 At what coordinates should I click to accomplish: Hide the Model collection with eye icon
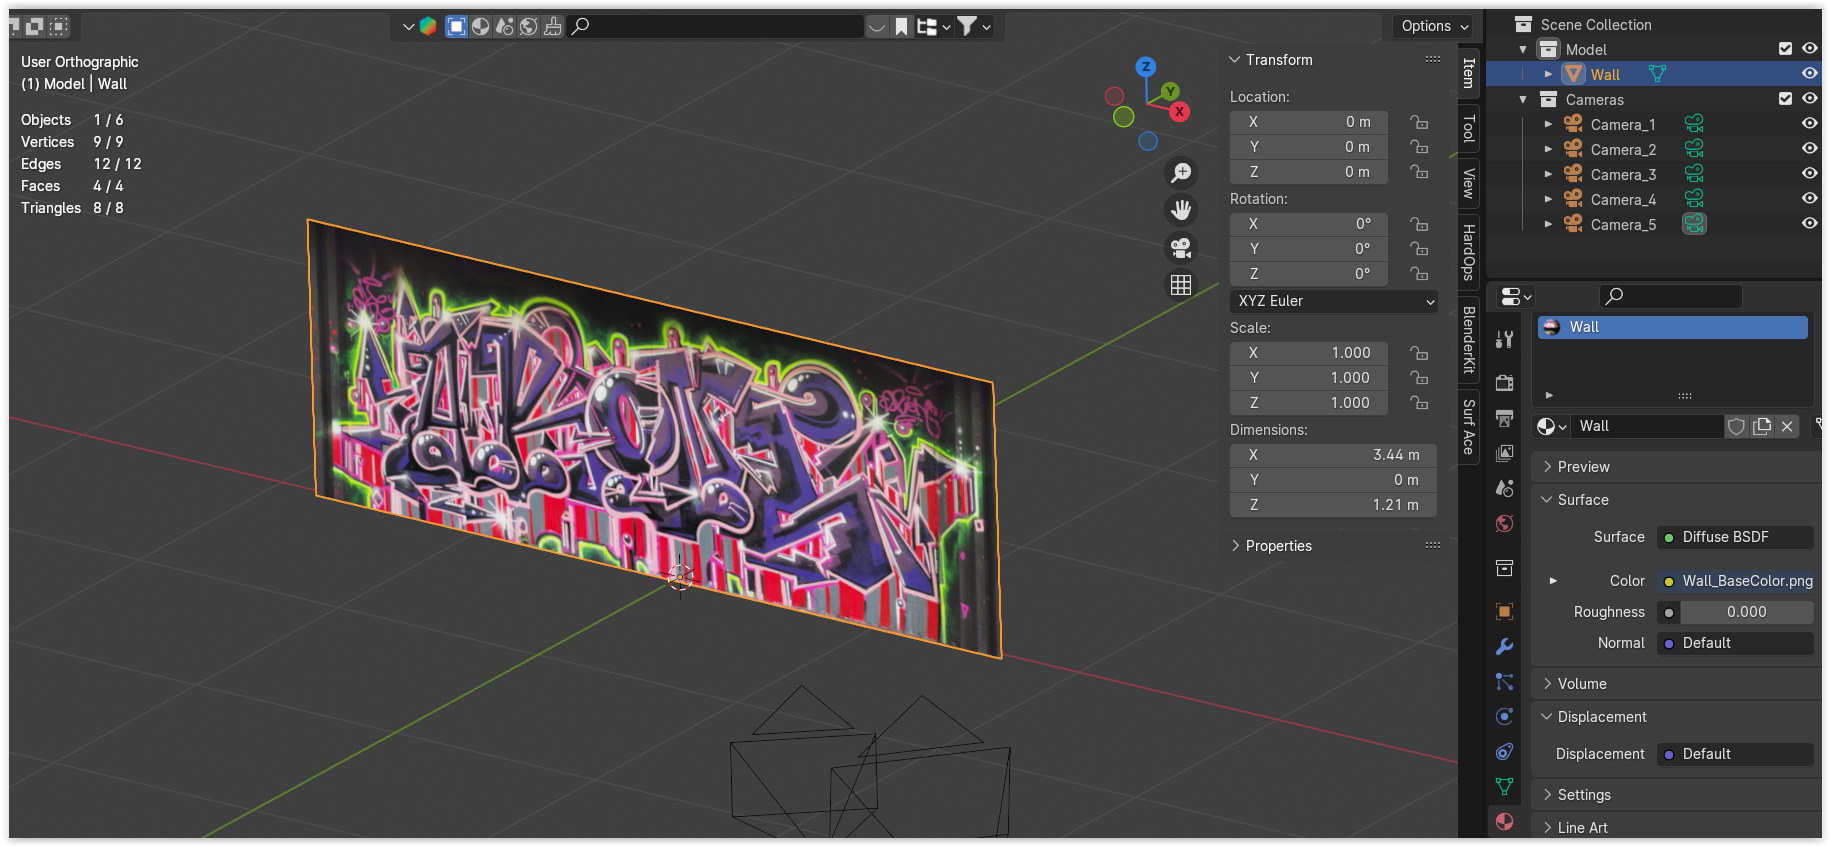click(1809, 49)
